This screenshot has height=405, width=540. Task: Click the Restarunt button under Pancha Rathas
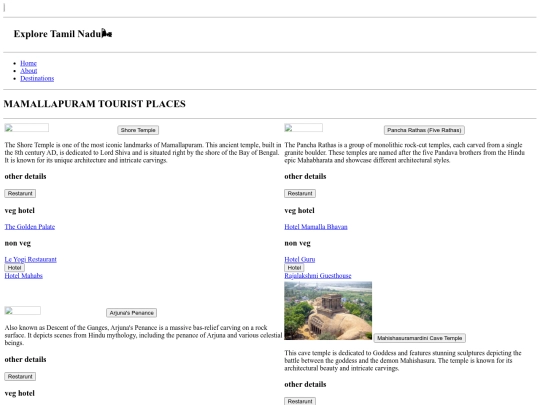point(300,194)
